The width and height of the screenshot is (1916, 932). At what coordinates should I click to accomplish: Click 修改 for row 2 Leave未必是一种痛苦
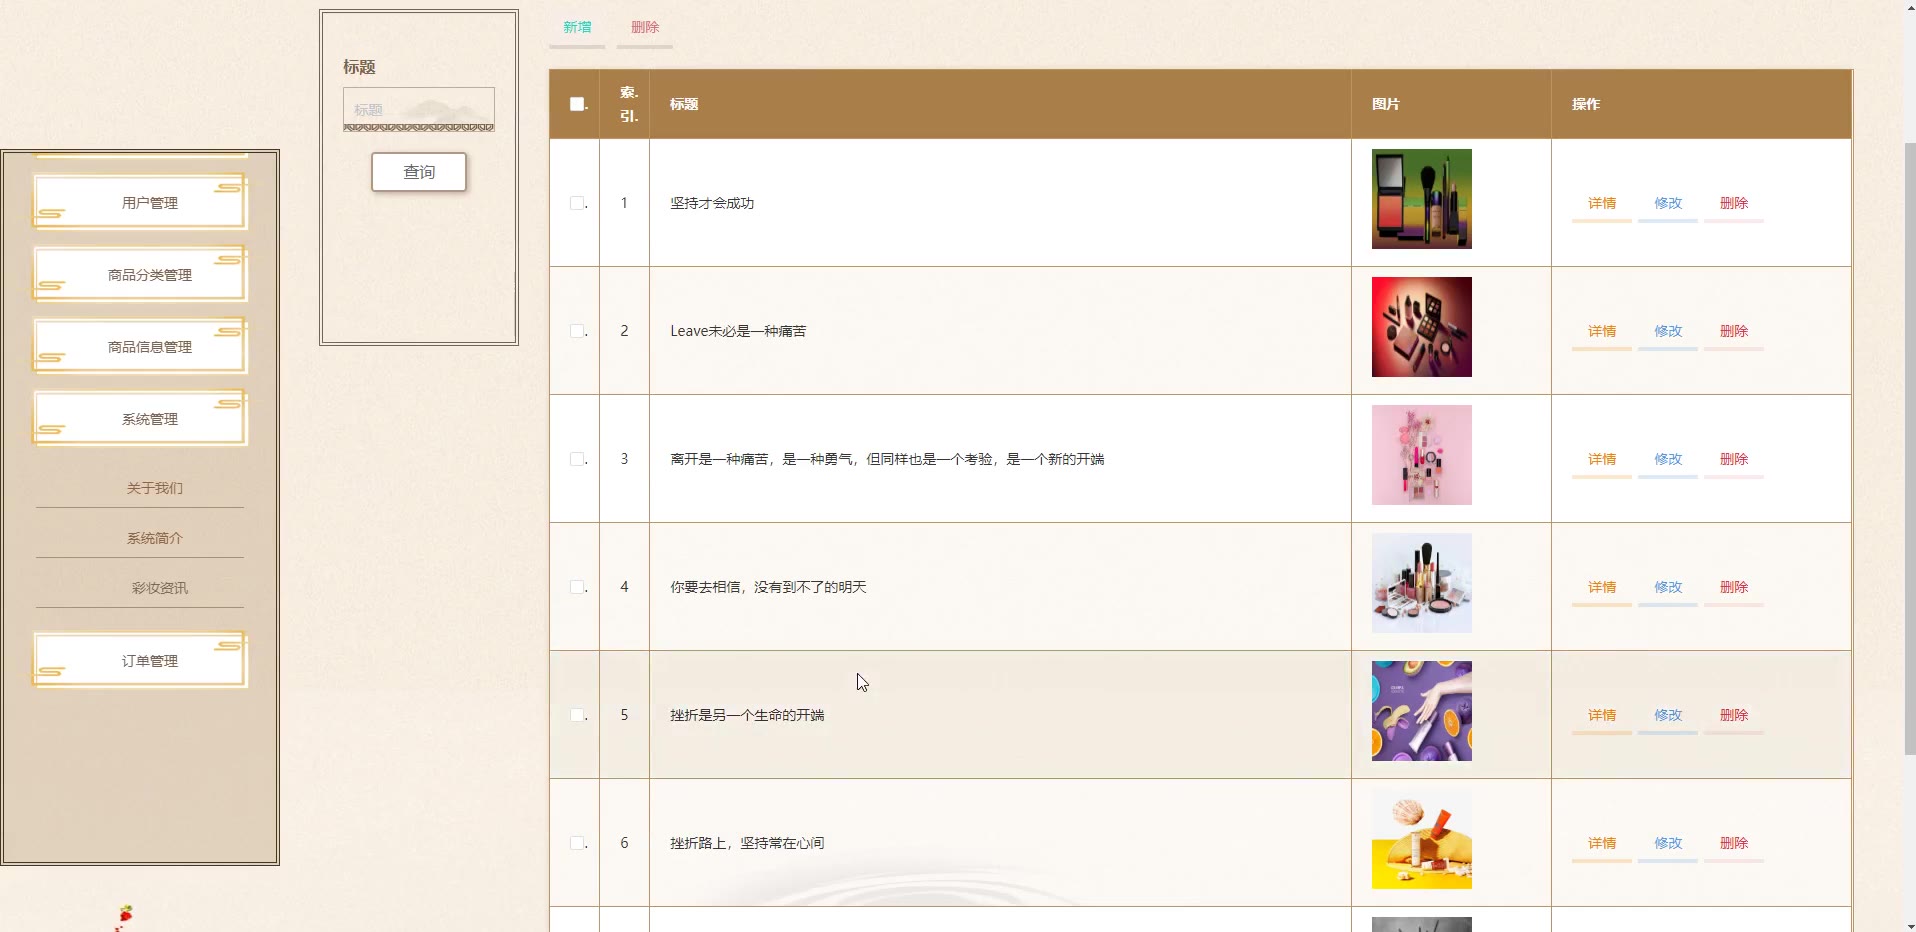click(1668, 331)
